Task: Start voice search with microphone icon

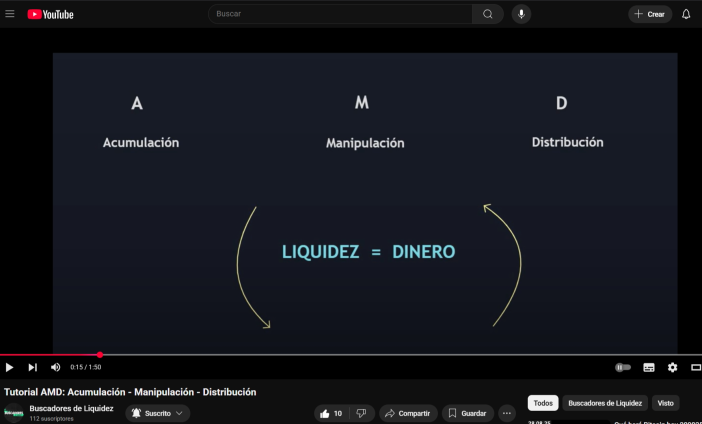Action: click(x=521, y=14)
